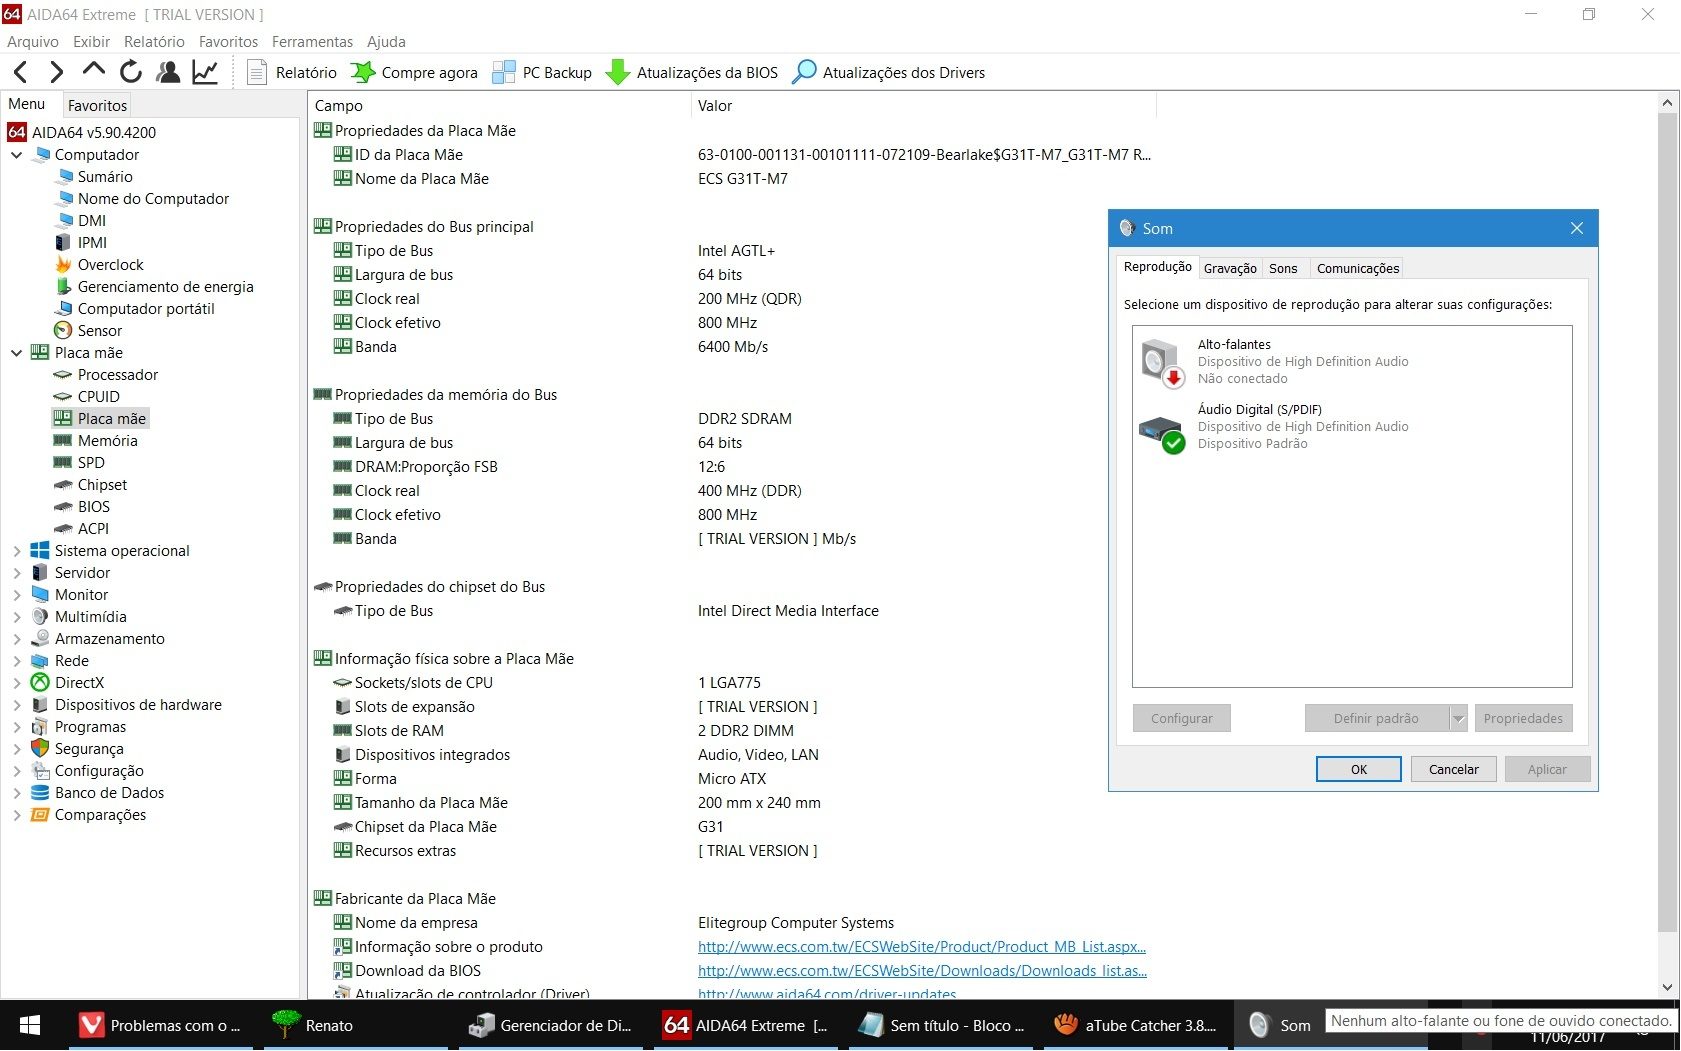Switch to the Favoritos sidebar tab

tap(97, 105)
